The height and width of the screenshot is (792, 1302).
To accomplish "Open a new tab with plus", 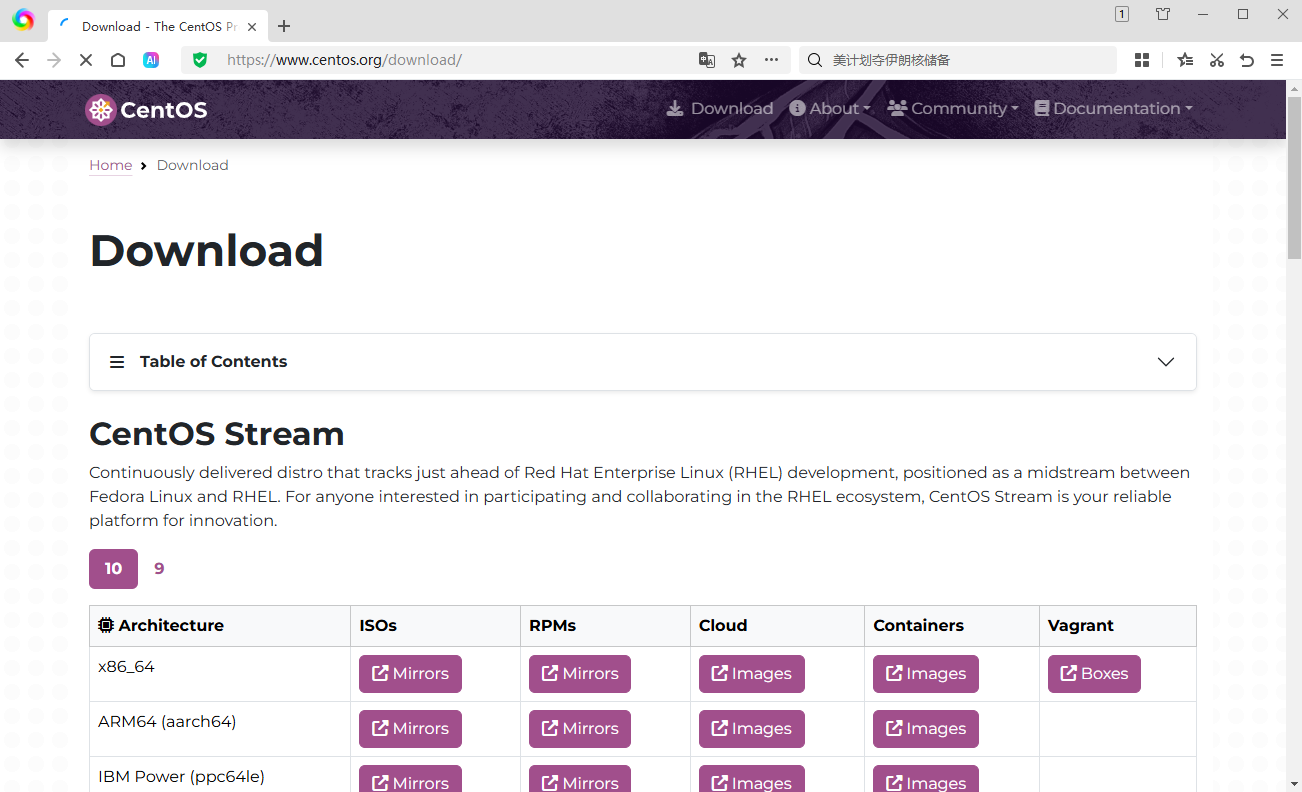I will click(284, 26).
